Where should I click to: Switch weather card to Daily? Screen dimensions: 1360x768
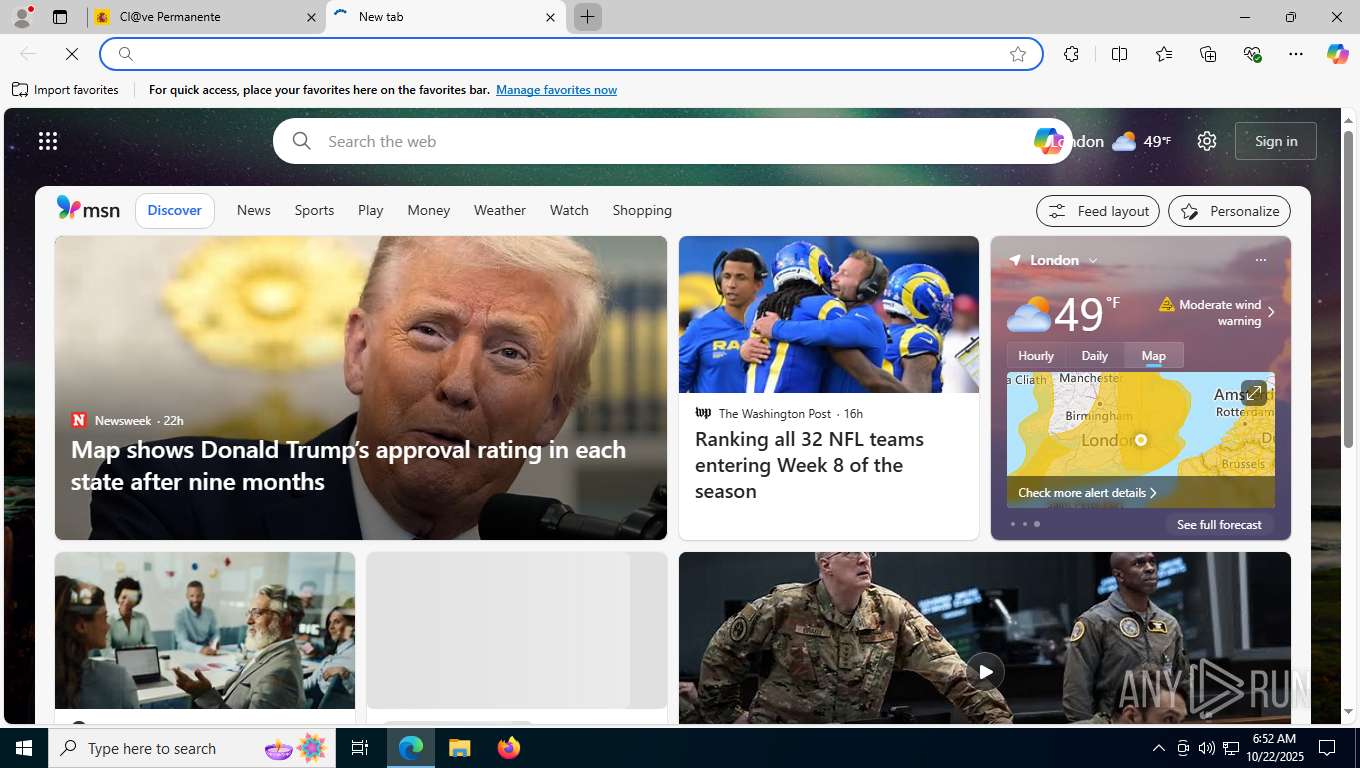1095,356
